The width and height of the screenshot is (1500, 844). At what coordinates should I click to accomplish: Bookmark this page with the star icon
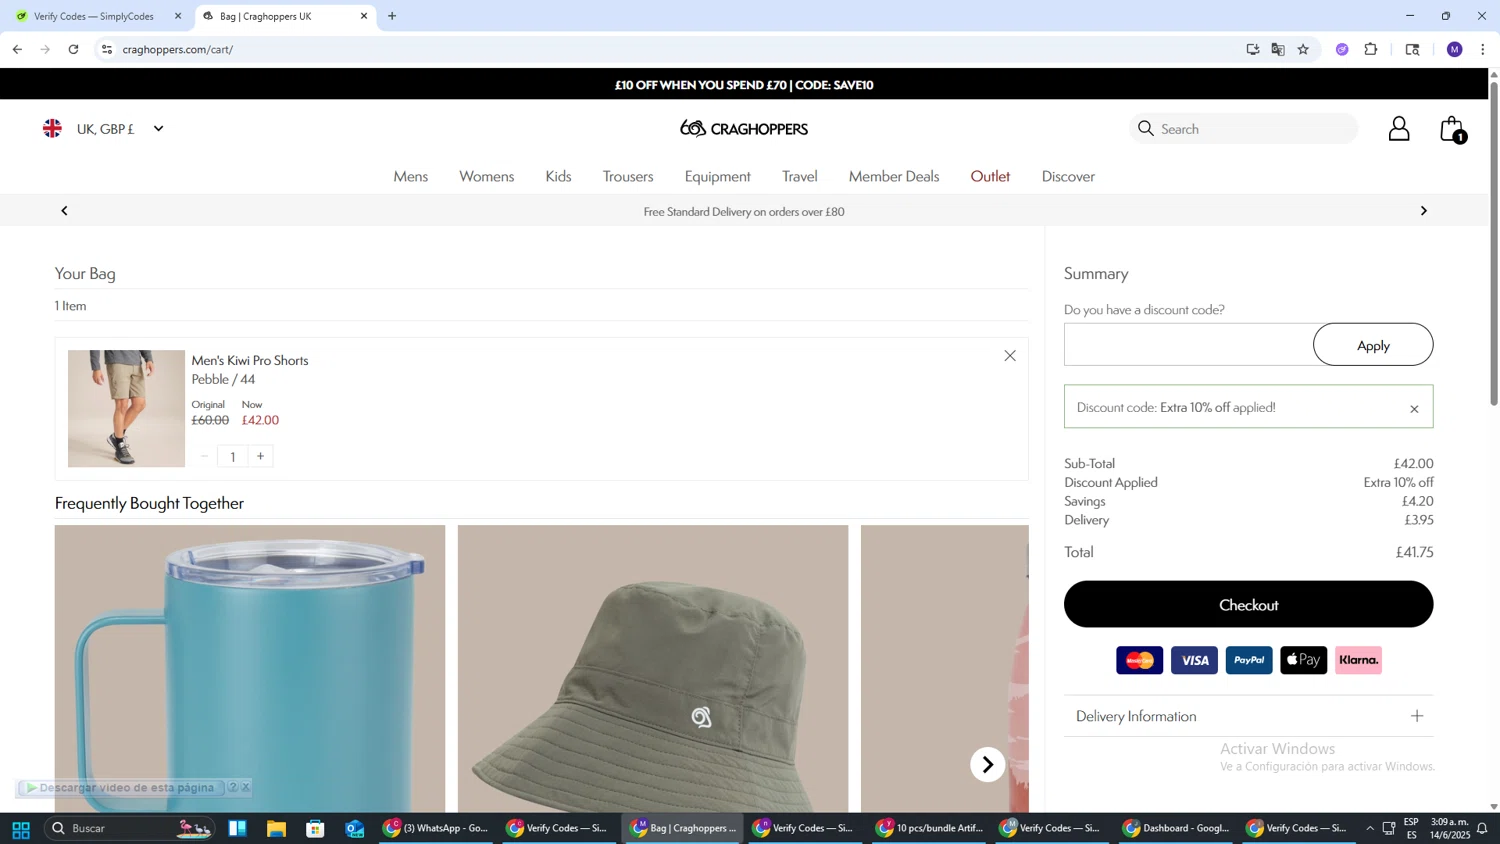coord(1303,49)
